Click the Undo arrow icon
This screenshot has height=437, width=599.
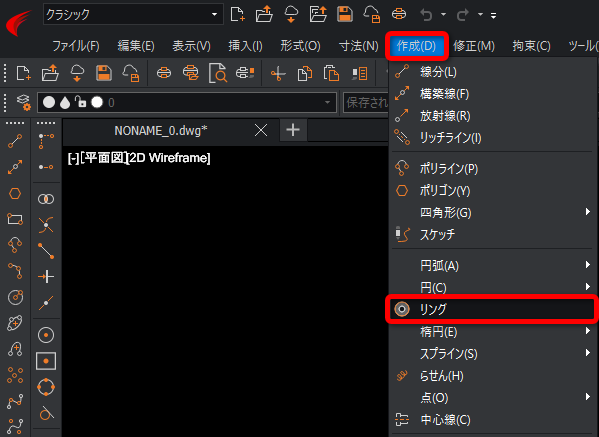(426, 15)
